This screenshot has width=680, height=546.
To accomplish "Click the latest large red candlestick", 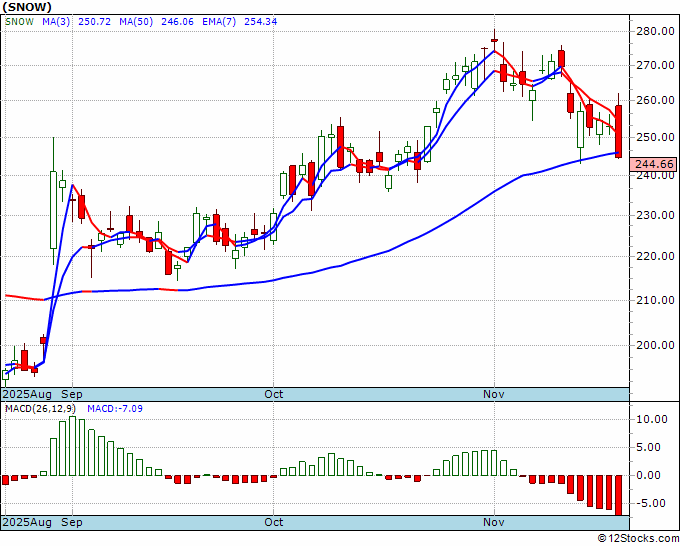I will click(x=618, y=131).
